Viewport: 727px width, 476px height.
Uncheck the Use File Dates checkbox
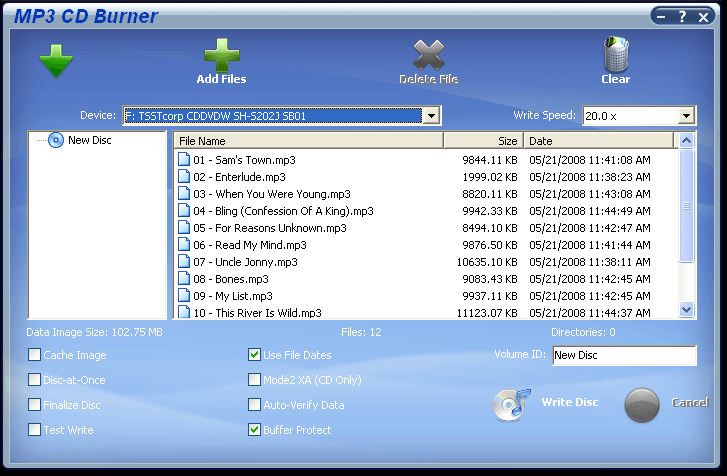click(x=254, y=355)
